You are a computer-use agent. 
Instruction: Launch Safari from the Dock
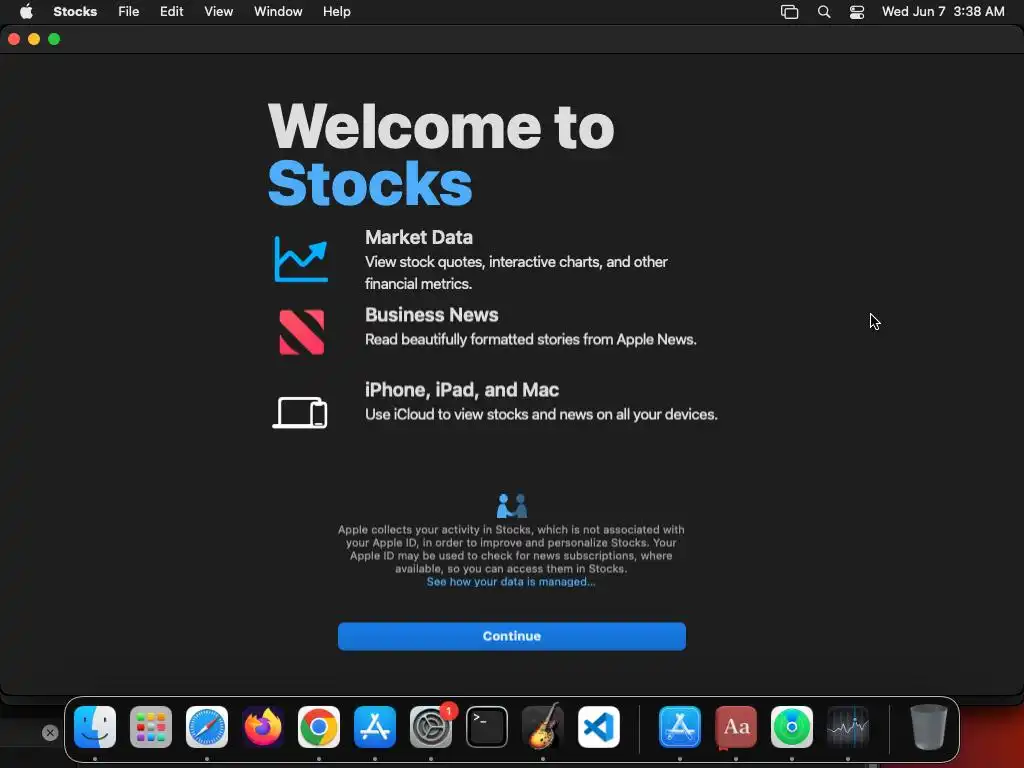click(x=207, y=727)
